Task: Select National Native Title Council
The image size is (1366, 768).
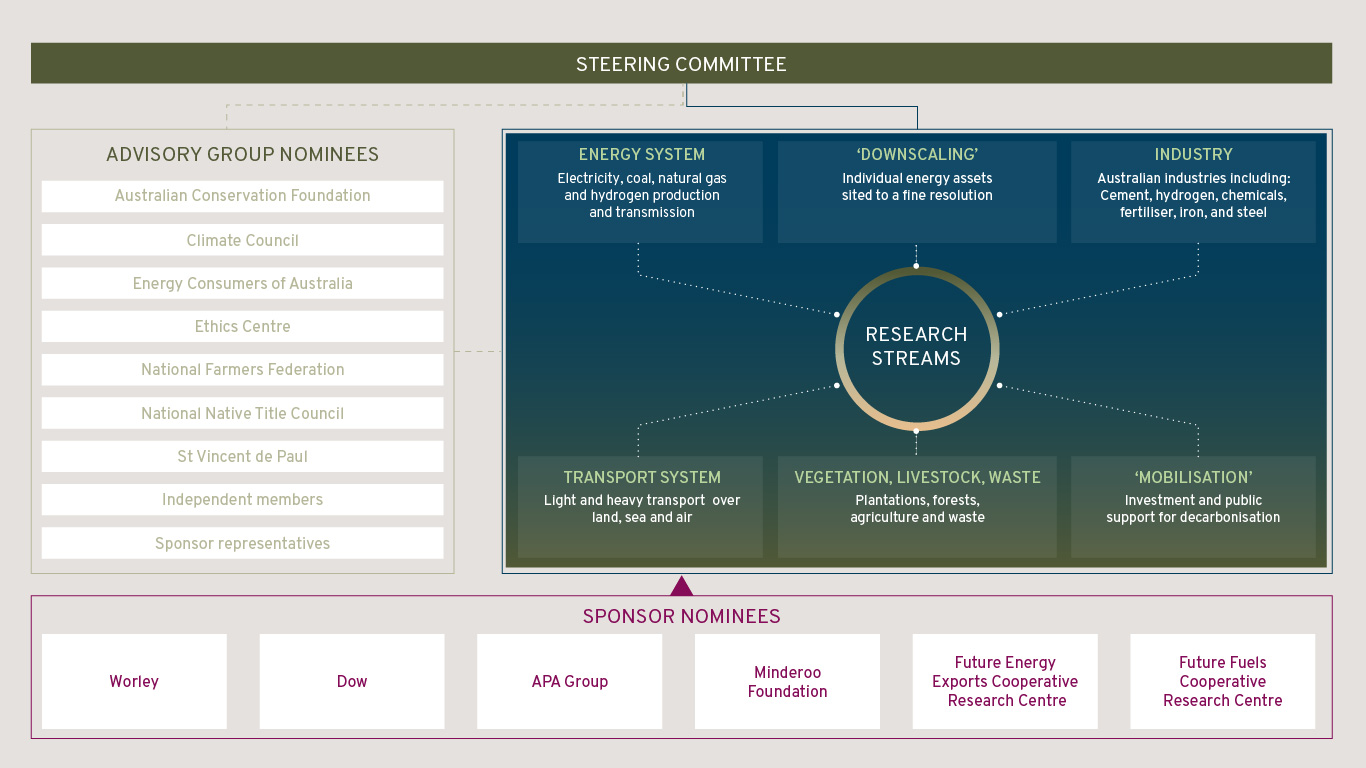Action: (242, 413)
